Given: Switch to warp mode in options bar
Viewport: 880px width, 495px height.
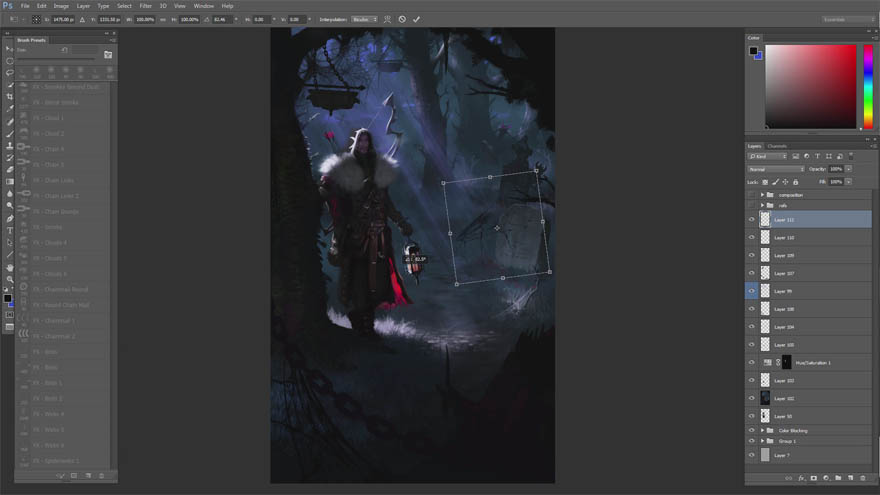Looking at the screenshot, I should [x=387, y=19].
